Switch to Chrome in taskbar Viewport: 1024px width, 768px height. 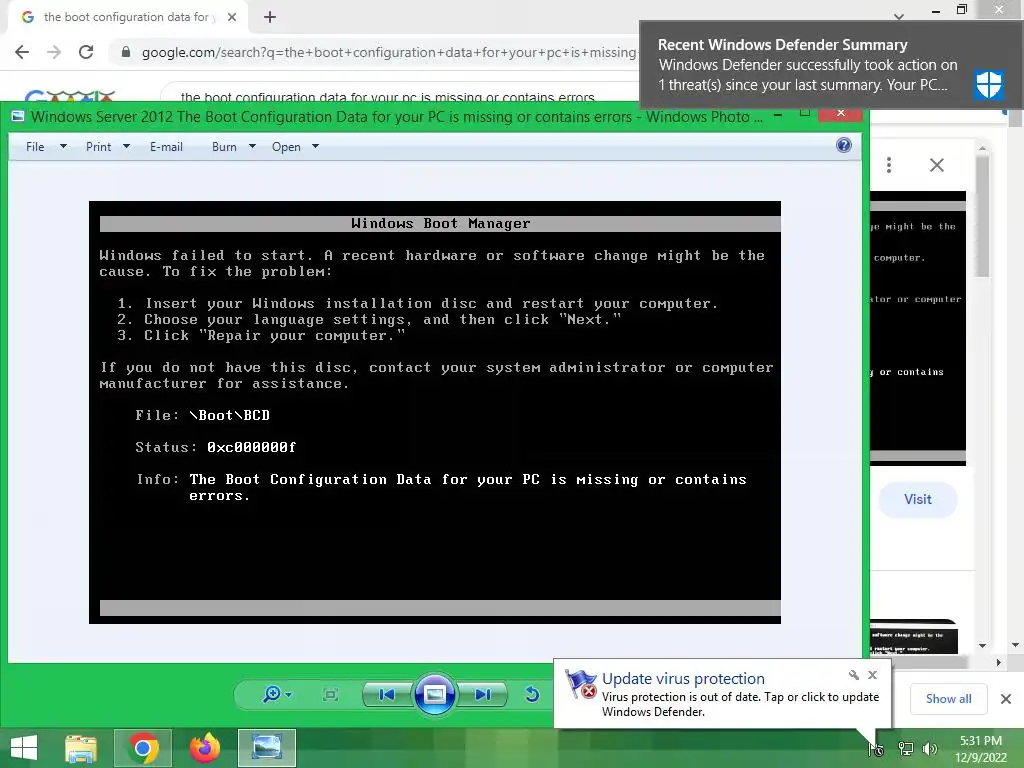click(x=143, y=748)
